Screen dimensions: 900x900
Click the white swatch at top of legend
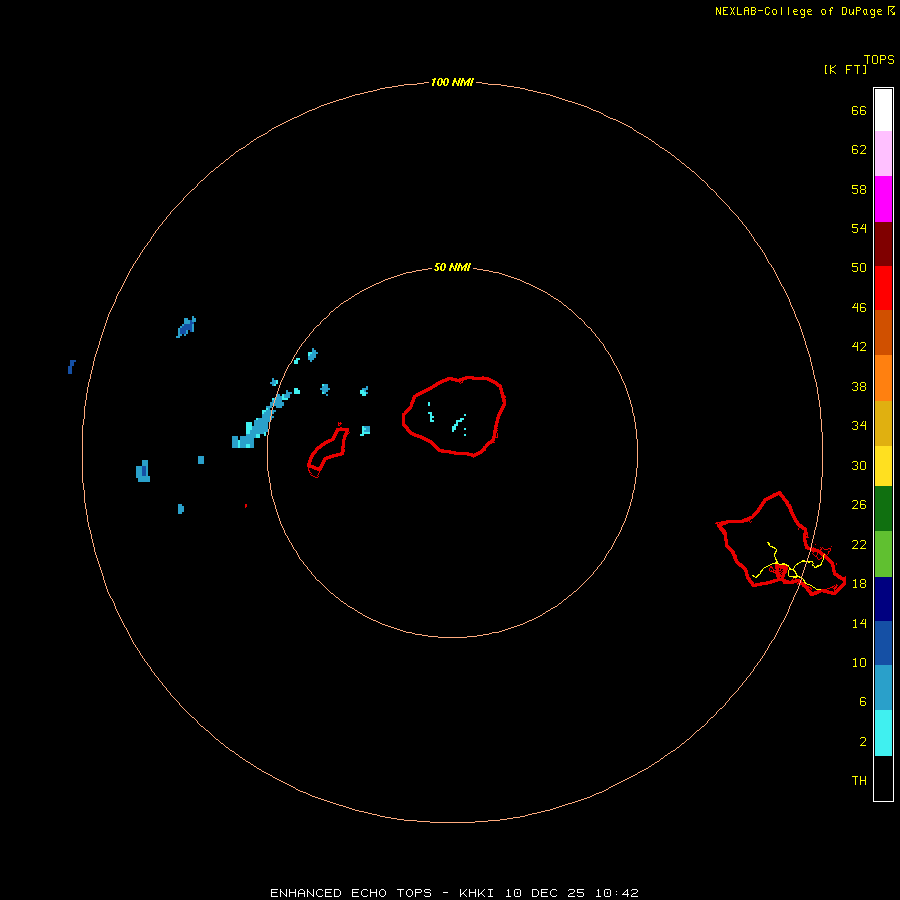[883, 110]
